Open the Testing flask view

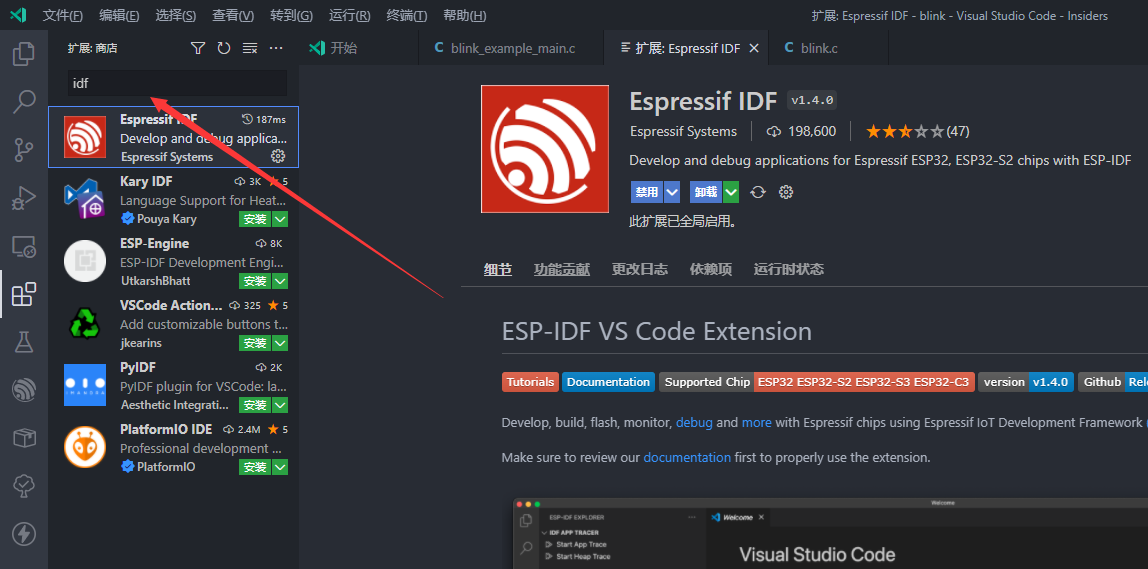(x=23, y=342)
